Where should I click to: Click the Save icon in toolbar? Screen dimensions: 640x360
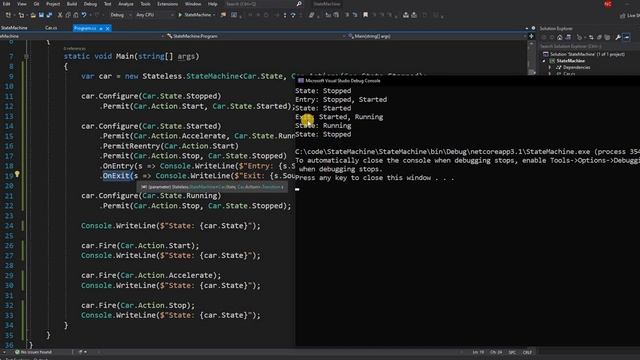[41, 15]
